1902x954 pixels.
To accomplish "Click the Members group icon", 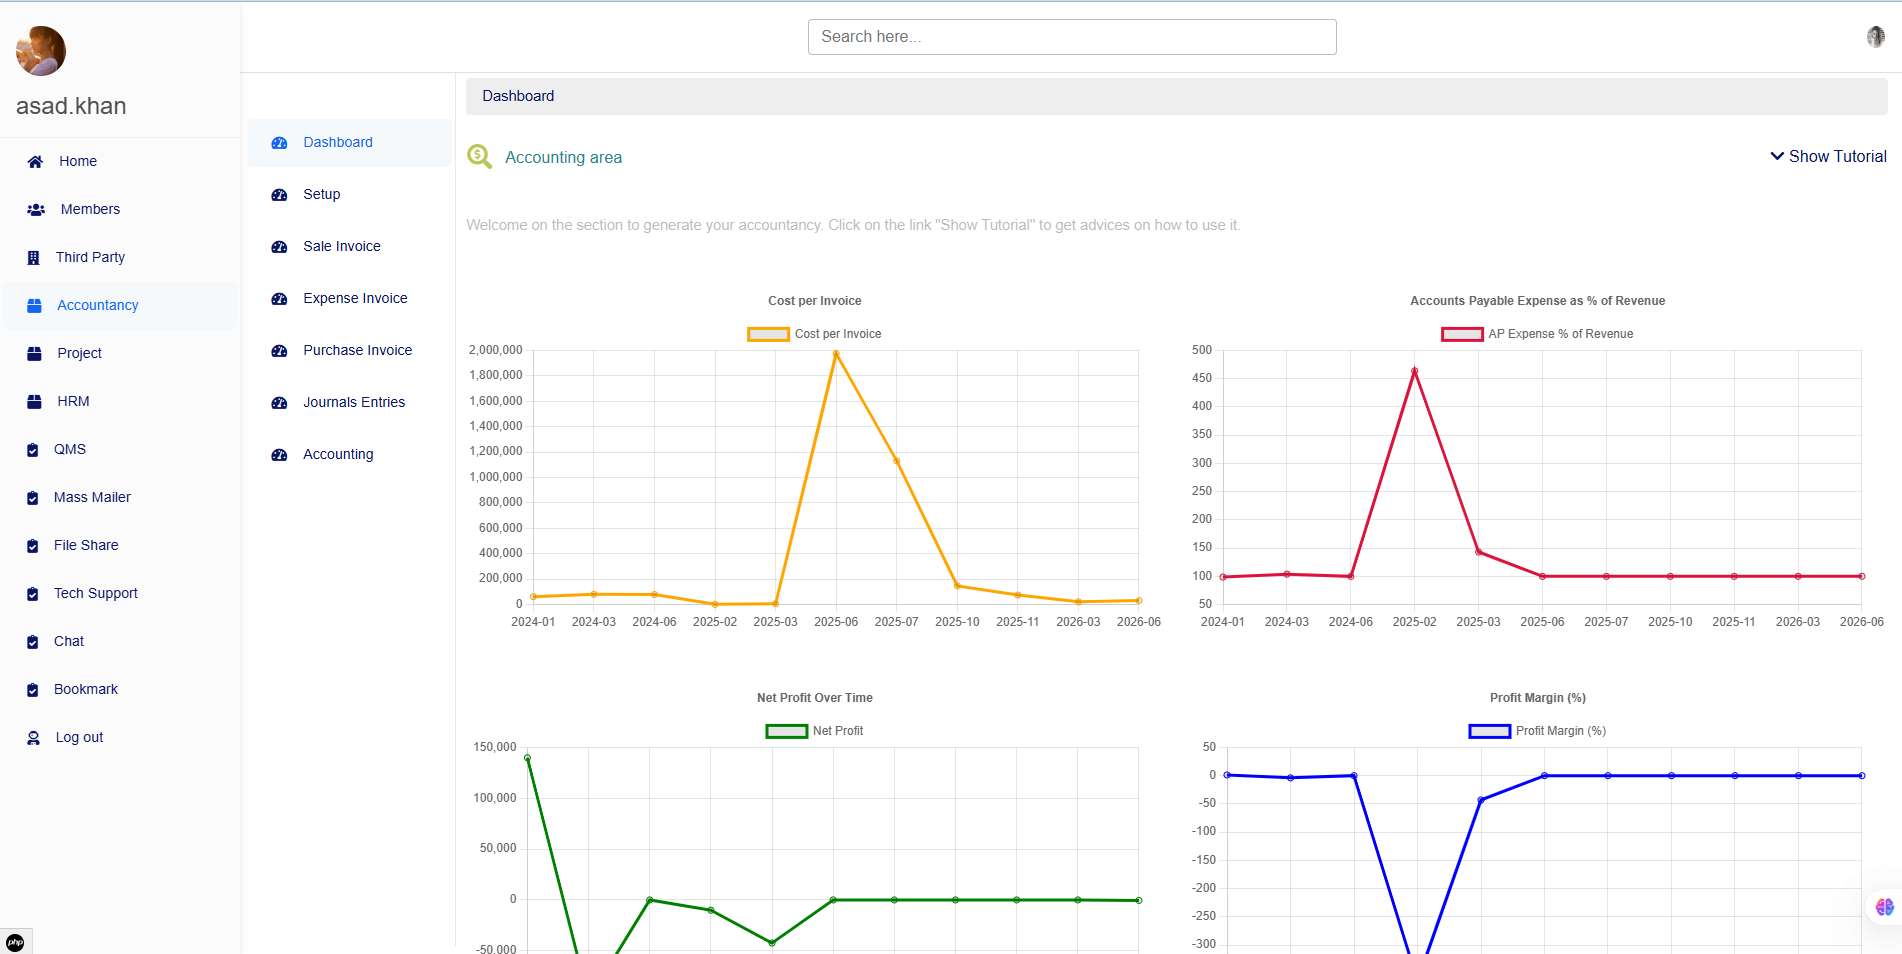I will pyautogui.click(x=36, y=210).
